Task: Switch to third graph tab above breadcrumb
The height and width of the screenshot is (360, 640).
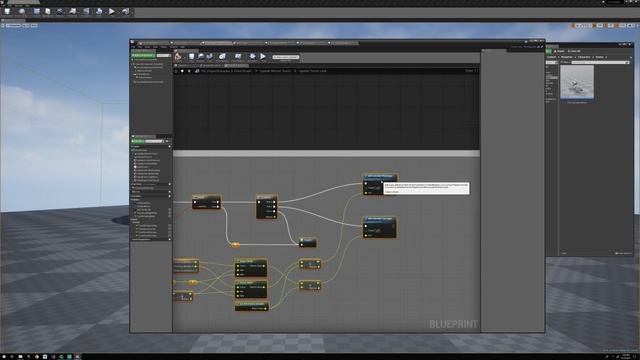Action: (236, 65)
